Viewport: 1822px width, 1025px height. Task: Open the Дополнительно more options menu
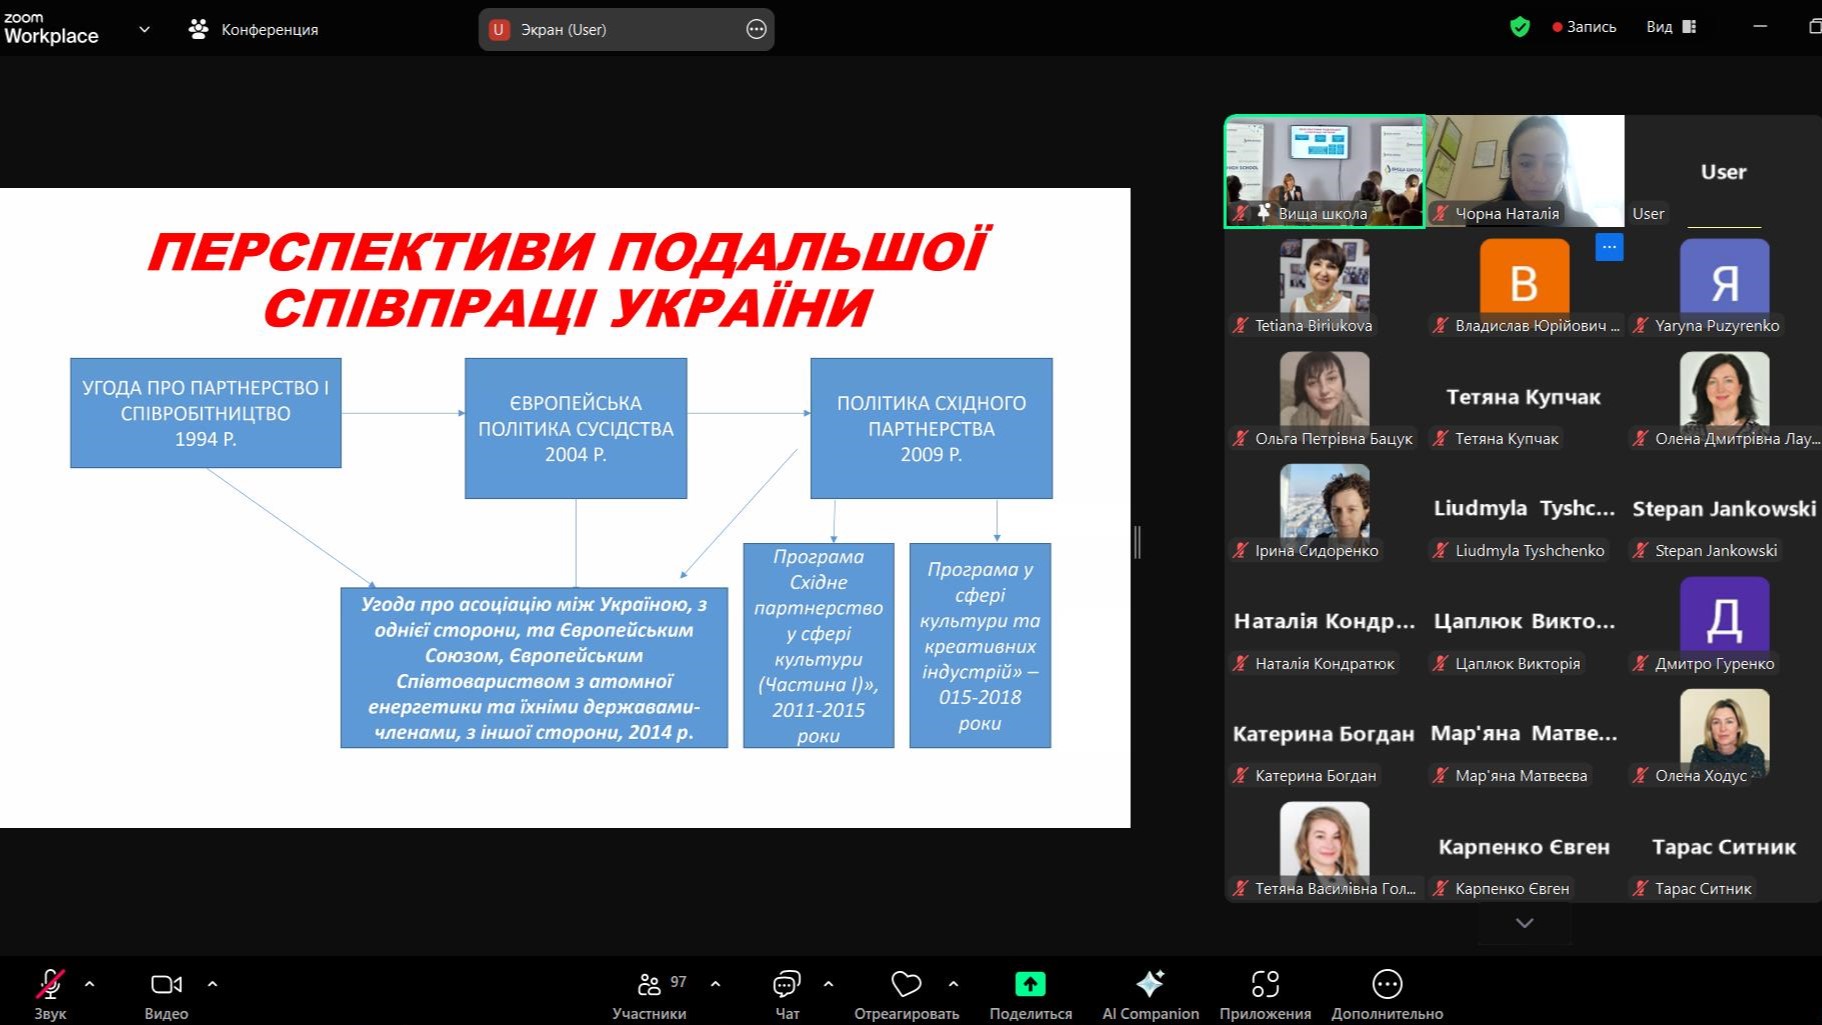tap(1387, 985)
